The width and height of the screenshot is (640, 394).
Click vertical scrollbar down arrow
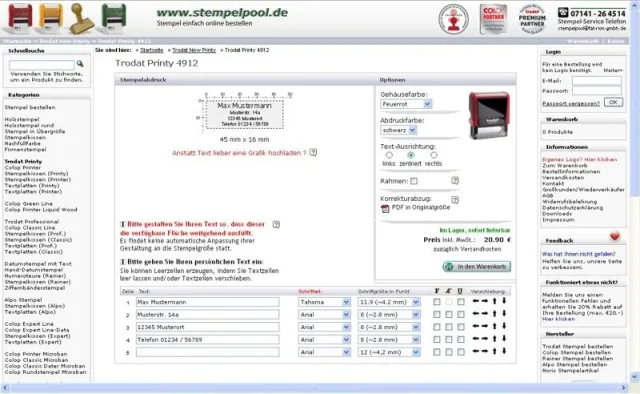point(634,377)
